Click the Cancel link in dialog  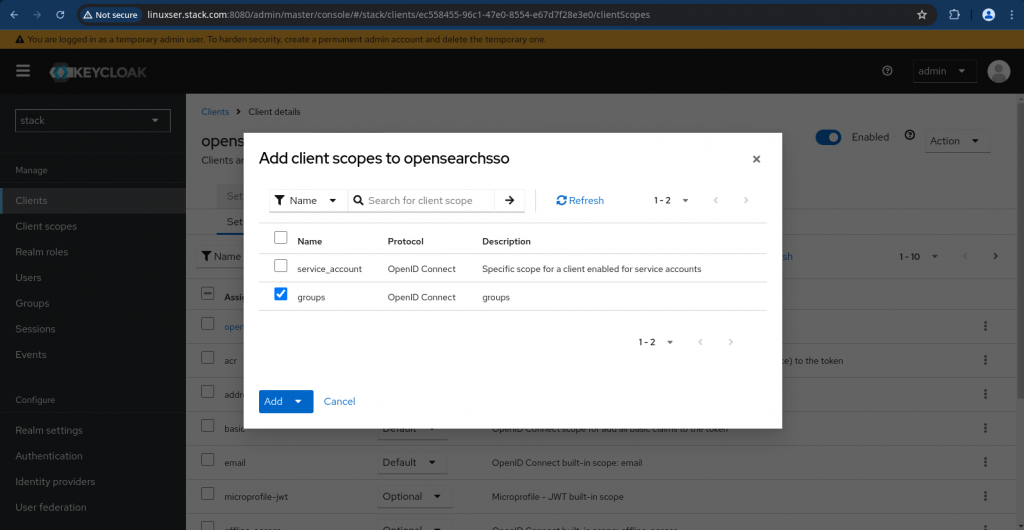click(x=339, y=401)
